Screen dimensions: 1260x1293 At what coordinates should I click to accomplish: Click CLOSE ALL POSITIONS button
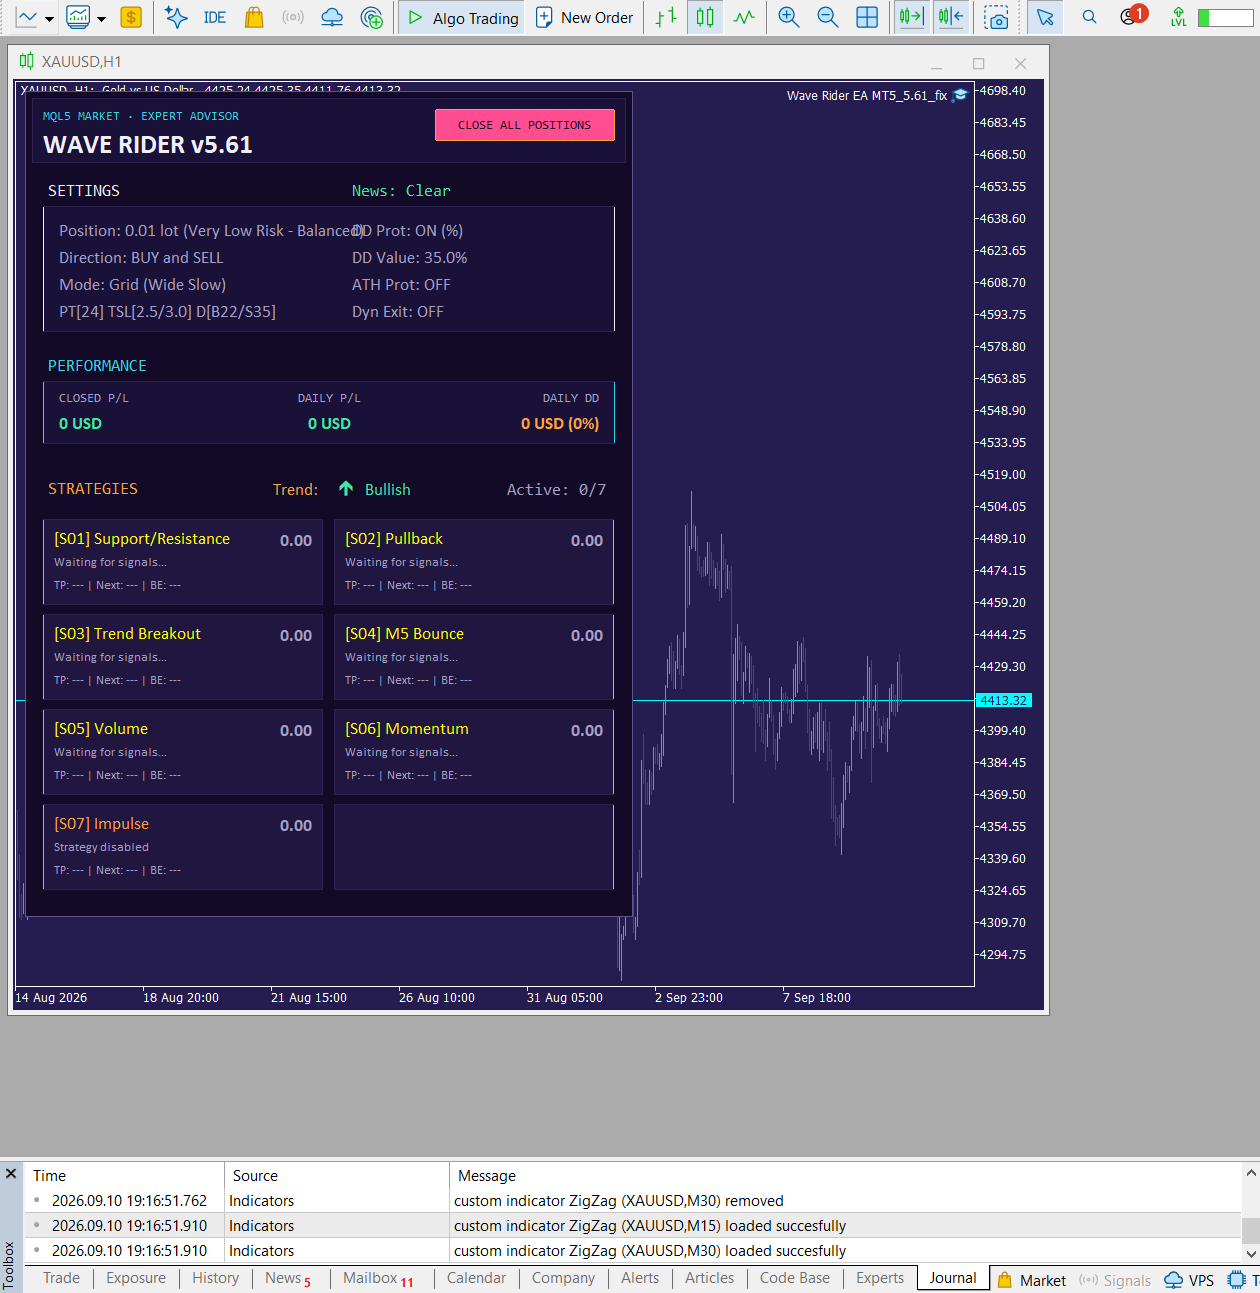[524, 125]
